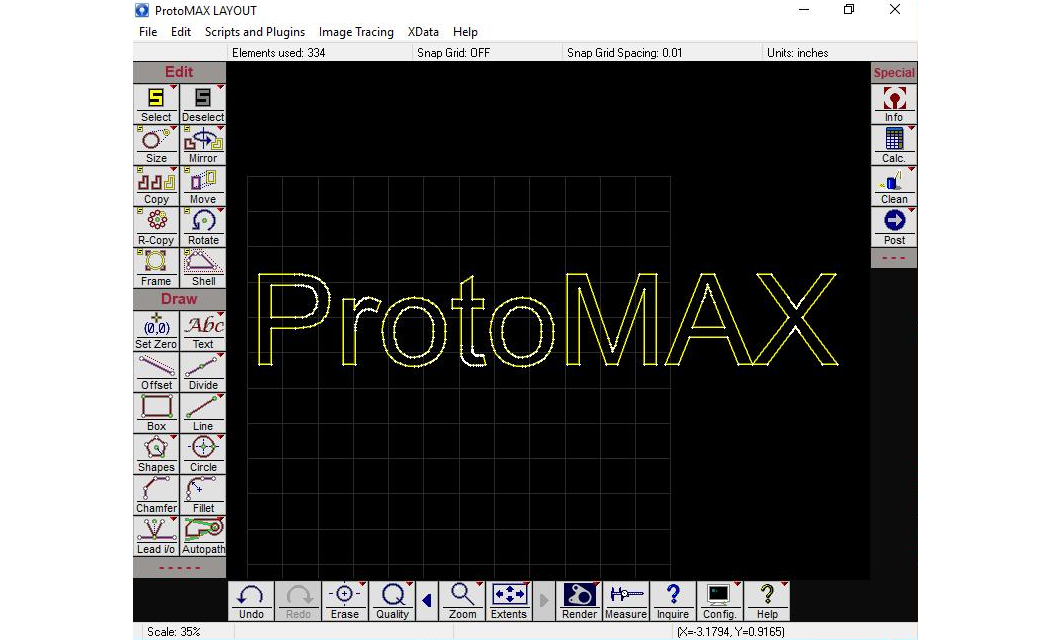Click the Clean tool in Special panel
Screen dimensions: 1050x640
click(894, 185)
